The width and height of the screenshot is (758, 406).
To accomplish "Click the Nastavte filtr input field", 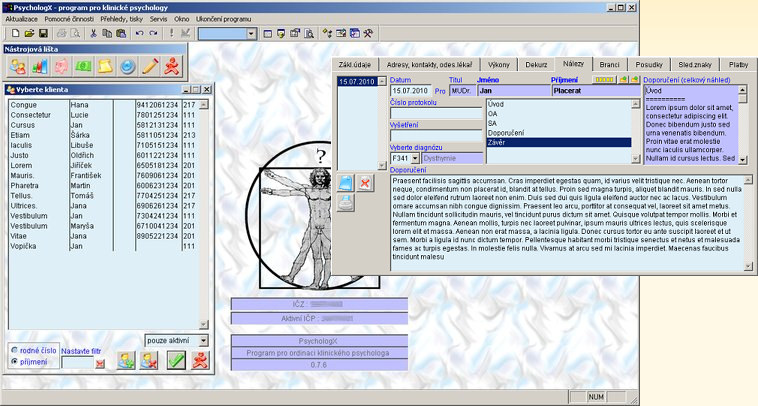I will click(x=77, y=363).
